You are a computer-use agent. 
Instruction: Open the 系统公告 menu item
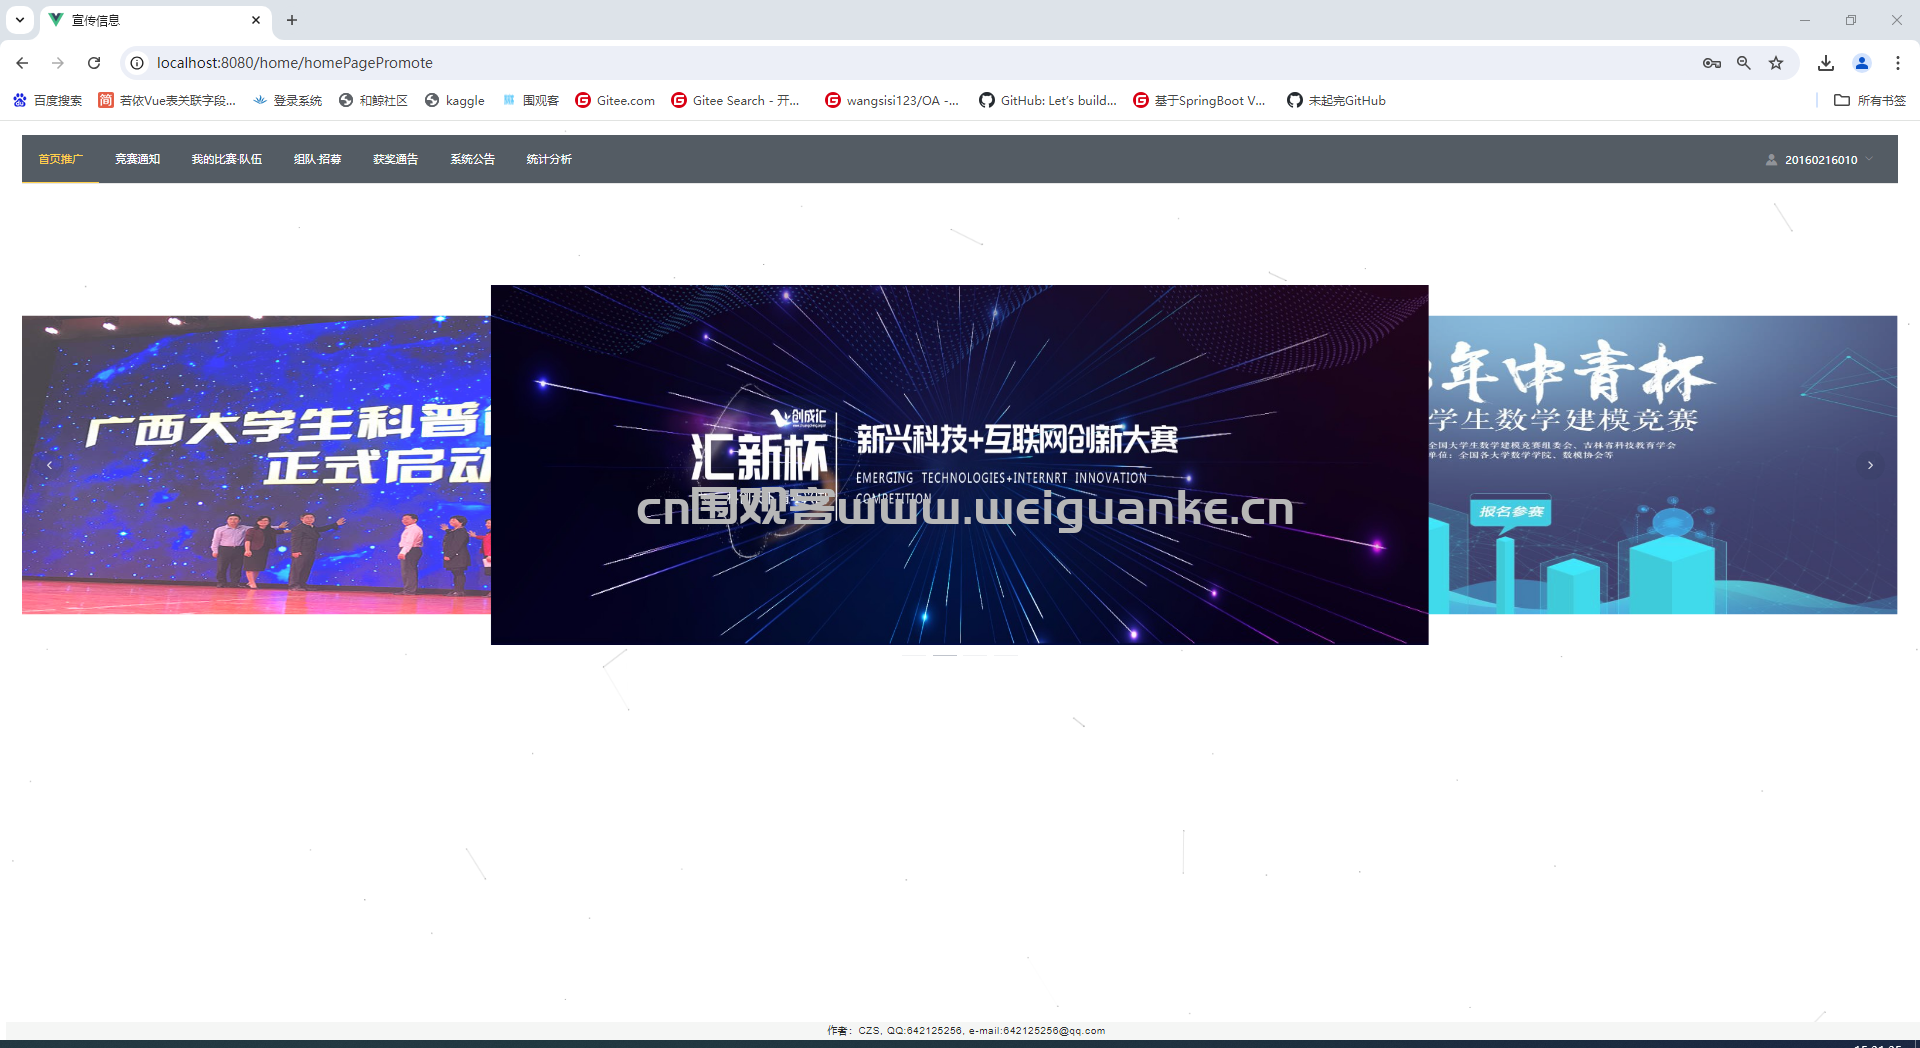pyautogui.click(x=472, y=159)
